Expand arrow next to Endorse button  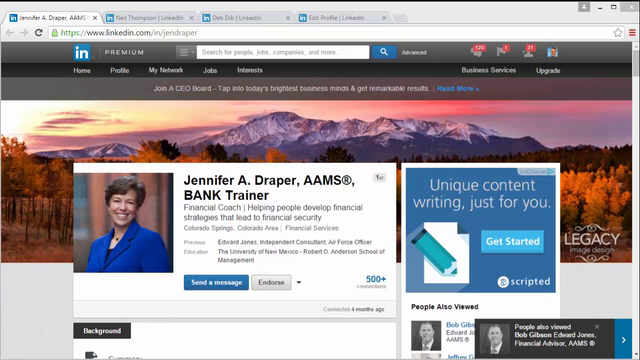pyautogui.click(x=299, y=282)
